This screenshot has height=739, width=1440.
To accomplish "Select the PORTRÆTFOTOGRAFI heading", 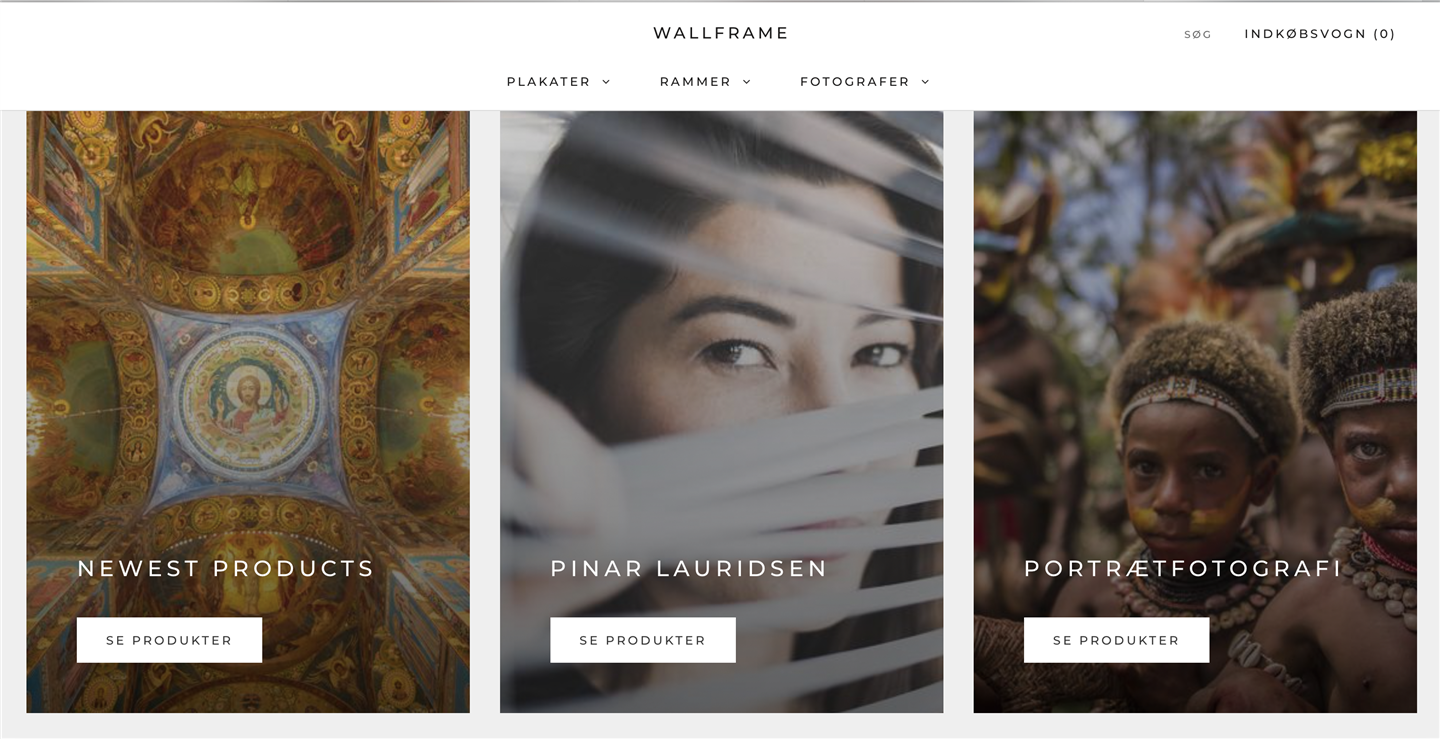I will coord(1183,569).
